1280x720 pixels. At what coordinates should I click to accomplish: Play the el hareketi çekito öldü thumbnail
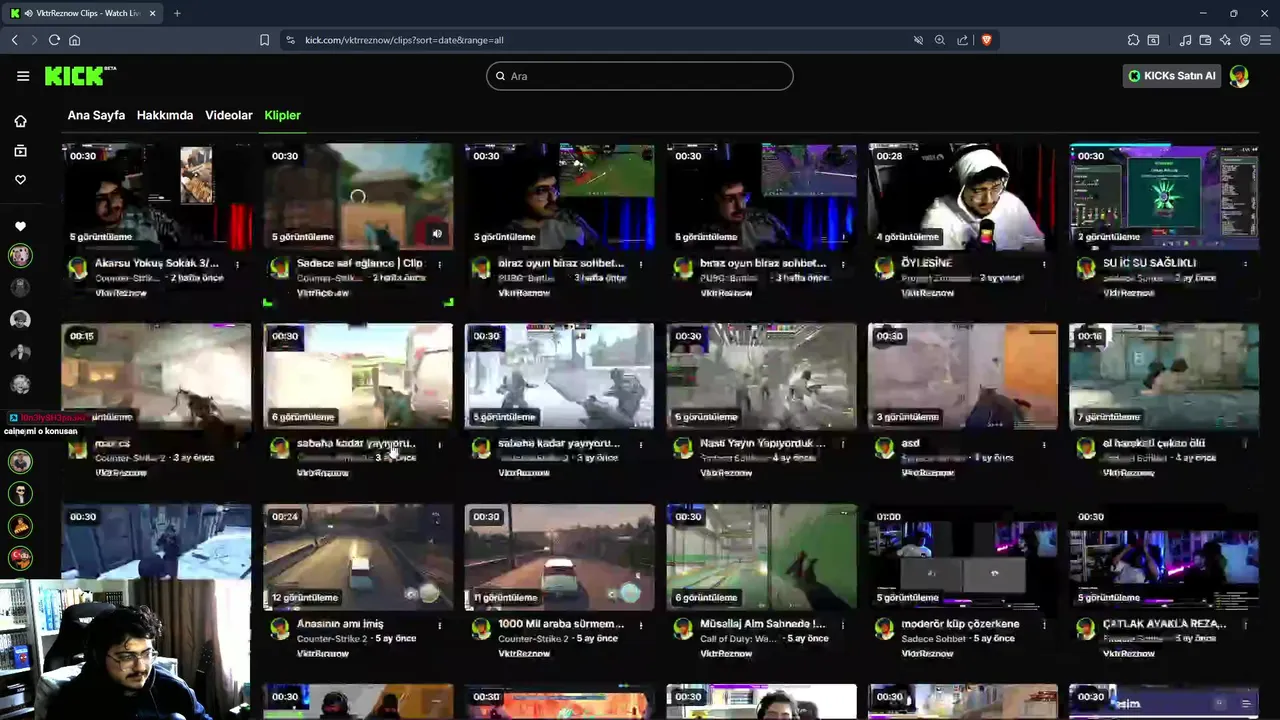click(x=1164, y=377)
